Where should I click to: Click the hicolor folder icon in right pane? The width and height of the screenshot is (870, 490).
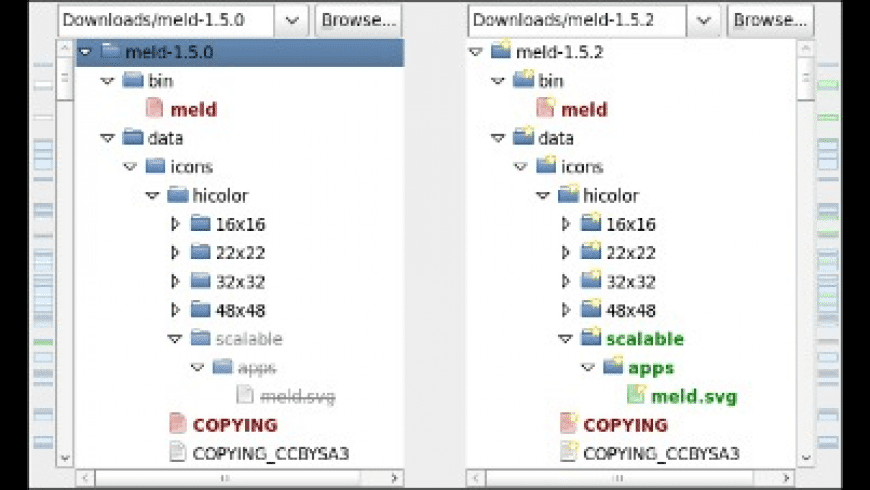click(x=568, y=195)
